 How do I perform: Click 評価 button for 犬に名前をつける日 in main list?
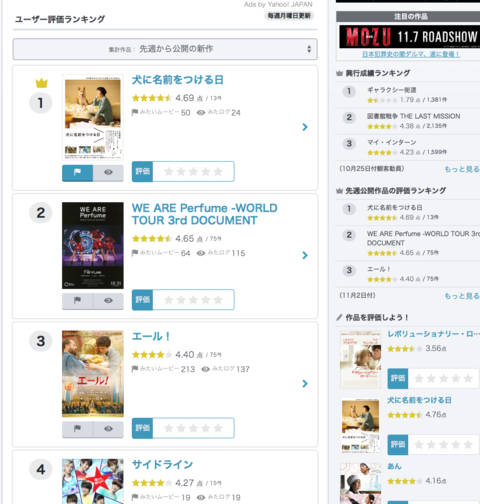click(142, 172)
